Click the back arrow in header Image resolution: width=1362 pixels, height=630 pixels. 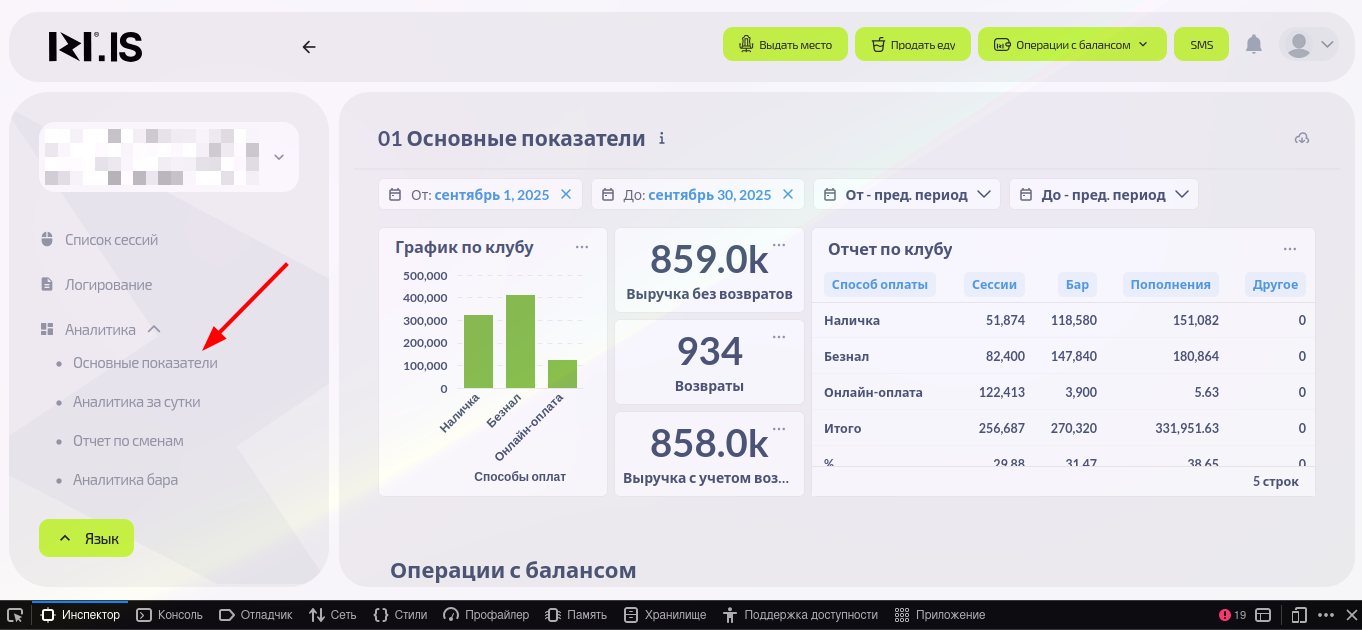coord(309,46)
